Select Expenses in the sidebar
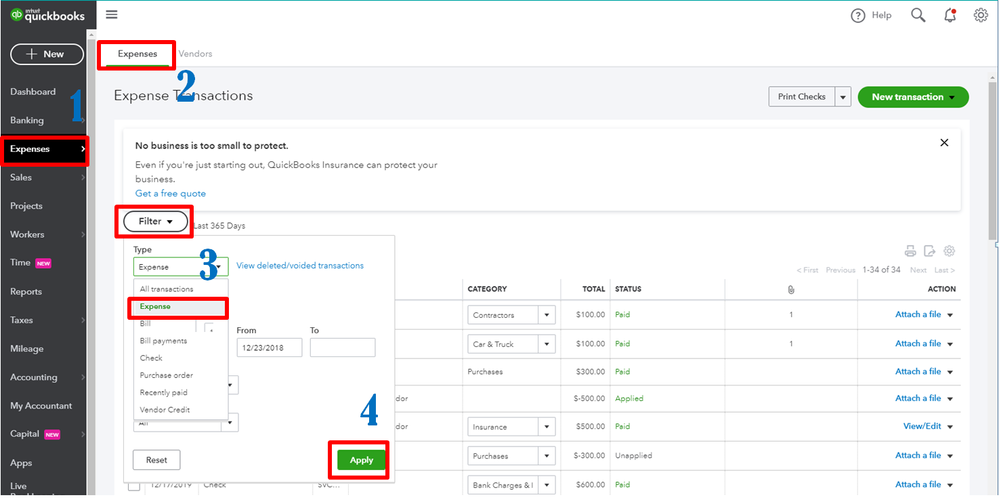This screenshot has width=999, height=498. (x=43, y=149)
